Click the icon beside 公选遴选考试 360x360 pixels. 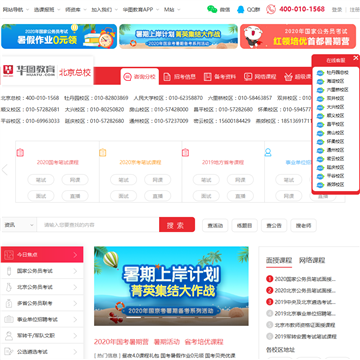click(9, 352)
